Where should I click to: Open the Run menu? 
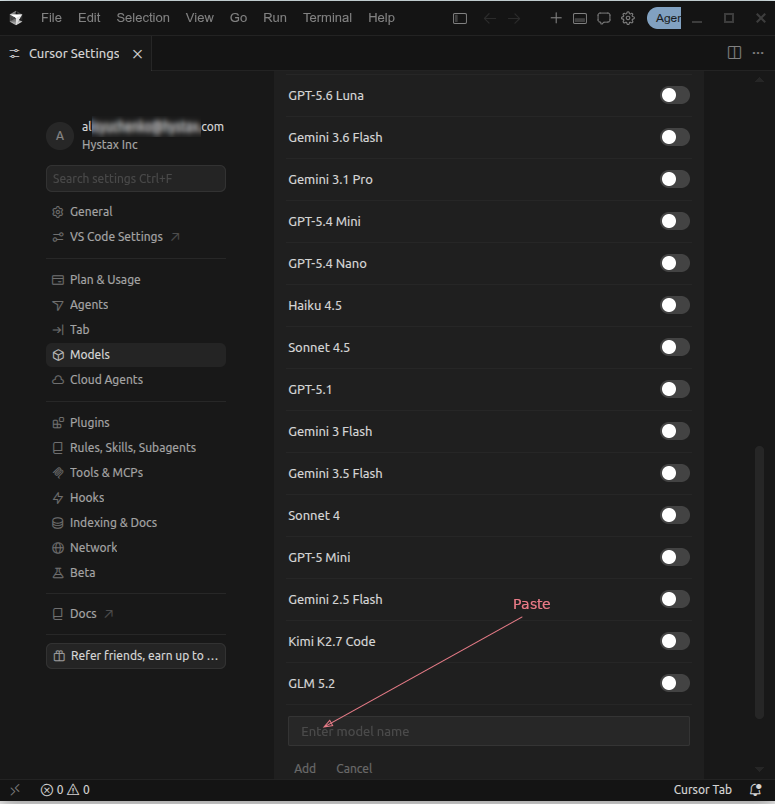coord(274,18)
